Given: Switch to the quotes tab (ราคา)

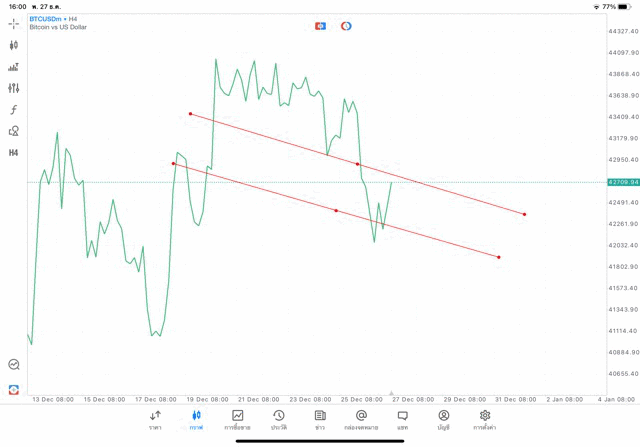Looking at the screenshot, I should [155, 419].
